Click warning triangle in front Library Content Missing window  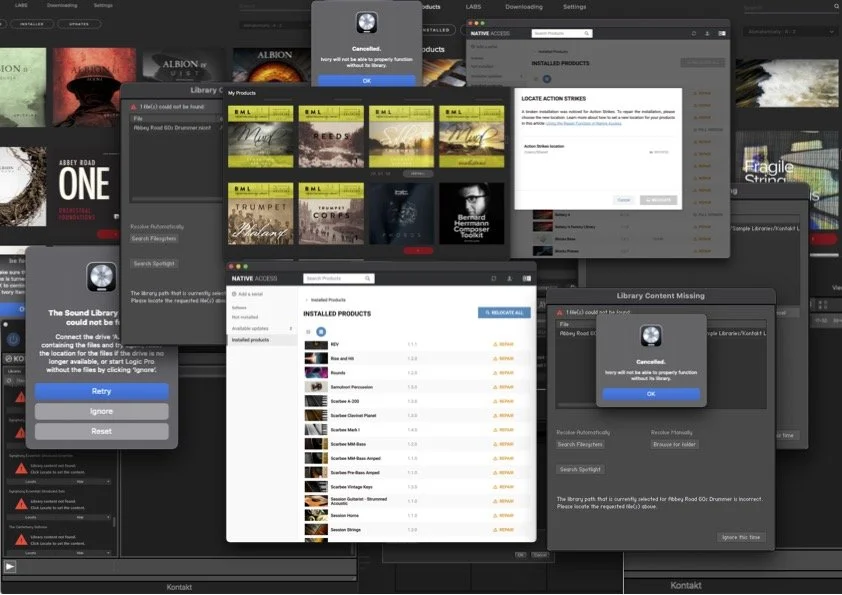[x=560, y=312]
